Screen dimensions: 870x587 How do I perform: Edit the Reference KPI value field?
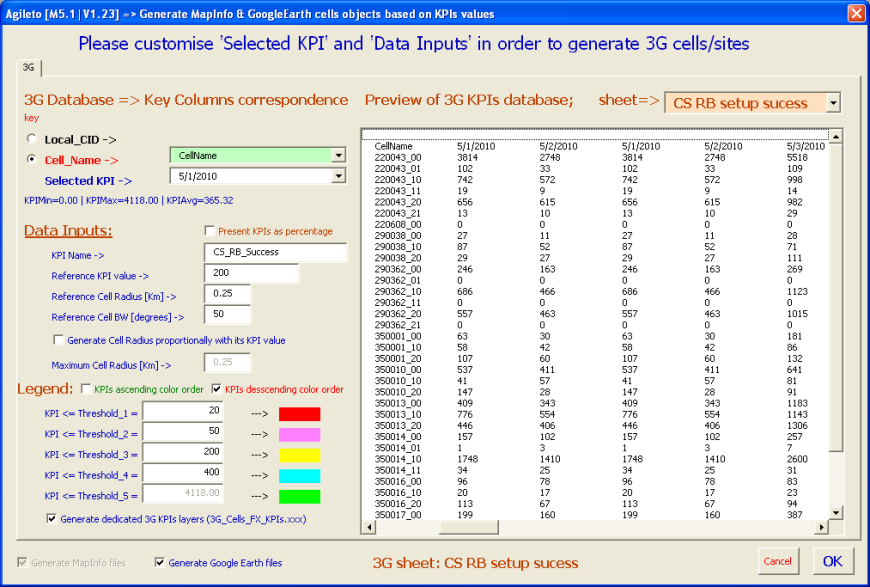pos(251,273)
